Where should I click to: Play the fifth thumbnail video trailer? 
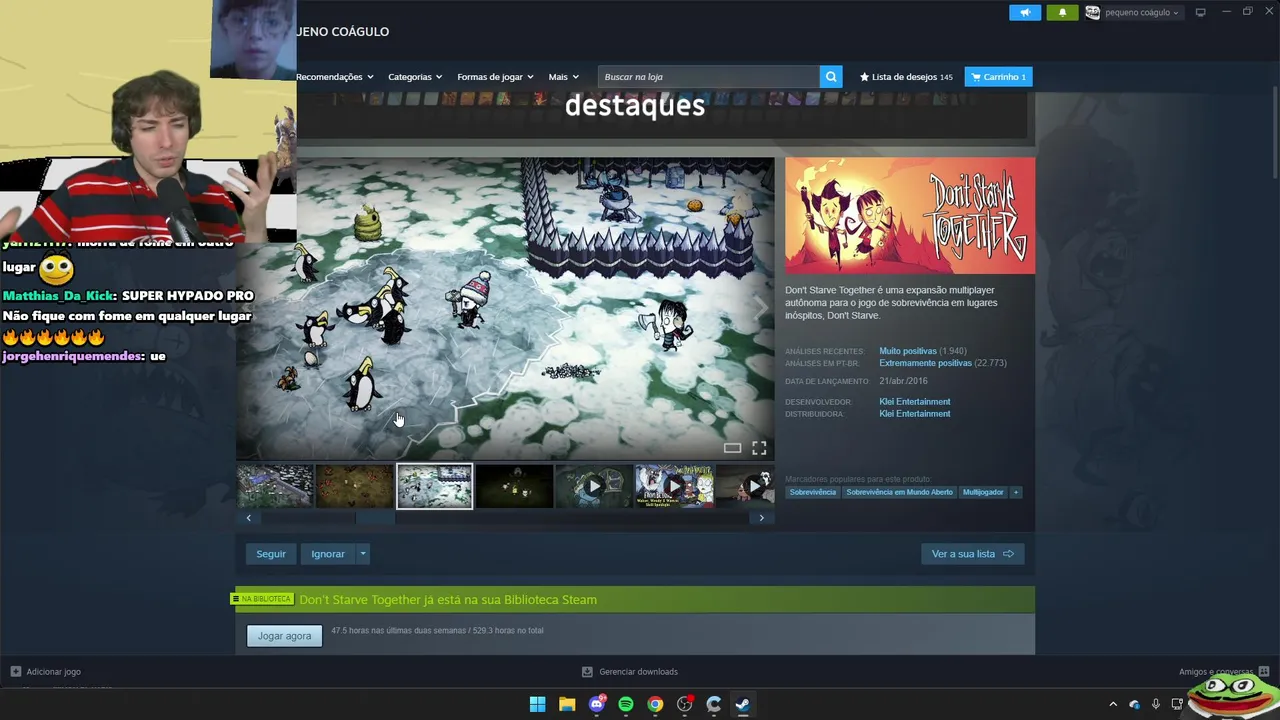[x=594, y=486]
